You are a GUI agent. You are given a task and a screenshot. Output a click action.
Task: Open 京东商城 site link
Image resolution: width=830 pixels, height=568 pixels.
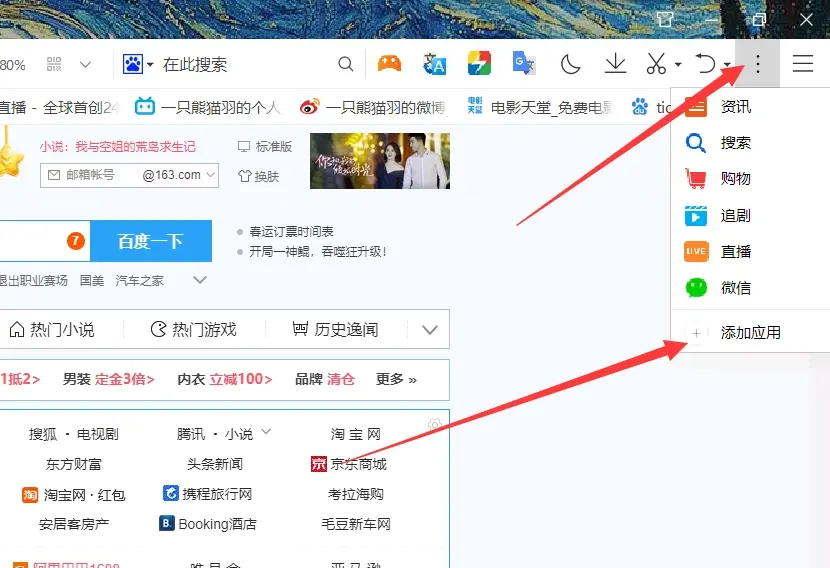tap(349, 464)
